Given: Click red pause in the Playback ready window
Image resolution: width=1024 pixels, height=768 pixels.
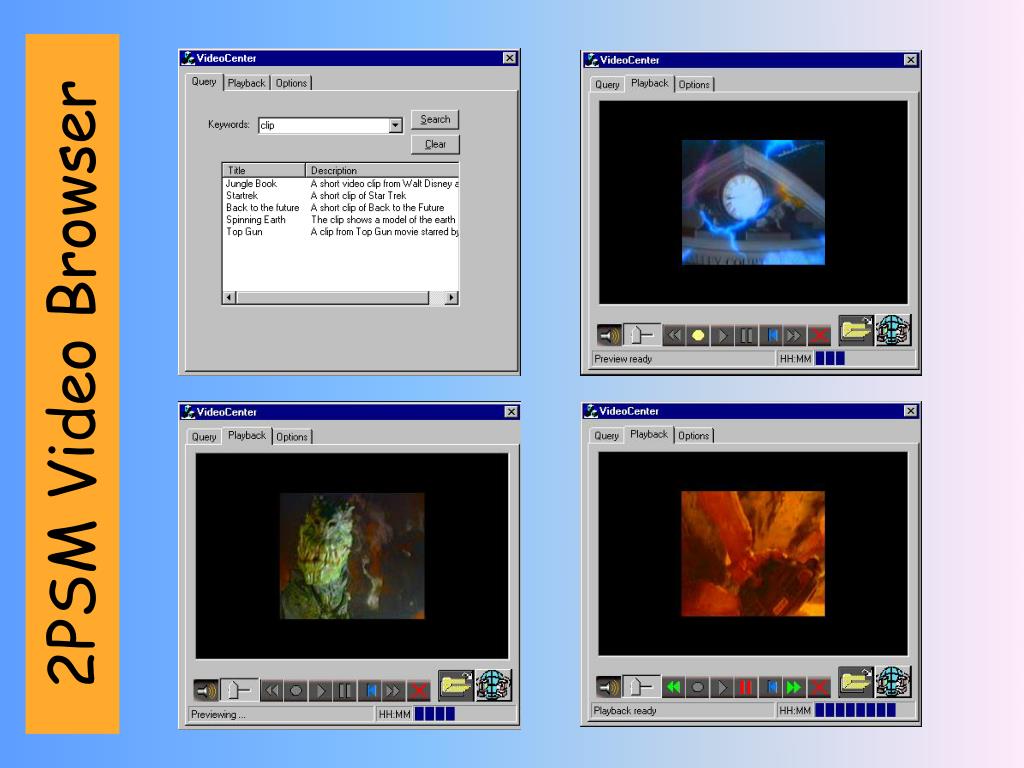Looking at the screenshot, I should [746, 686].
